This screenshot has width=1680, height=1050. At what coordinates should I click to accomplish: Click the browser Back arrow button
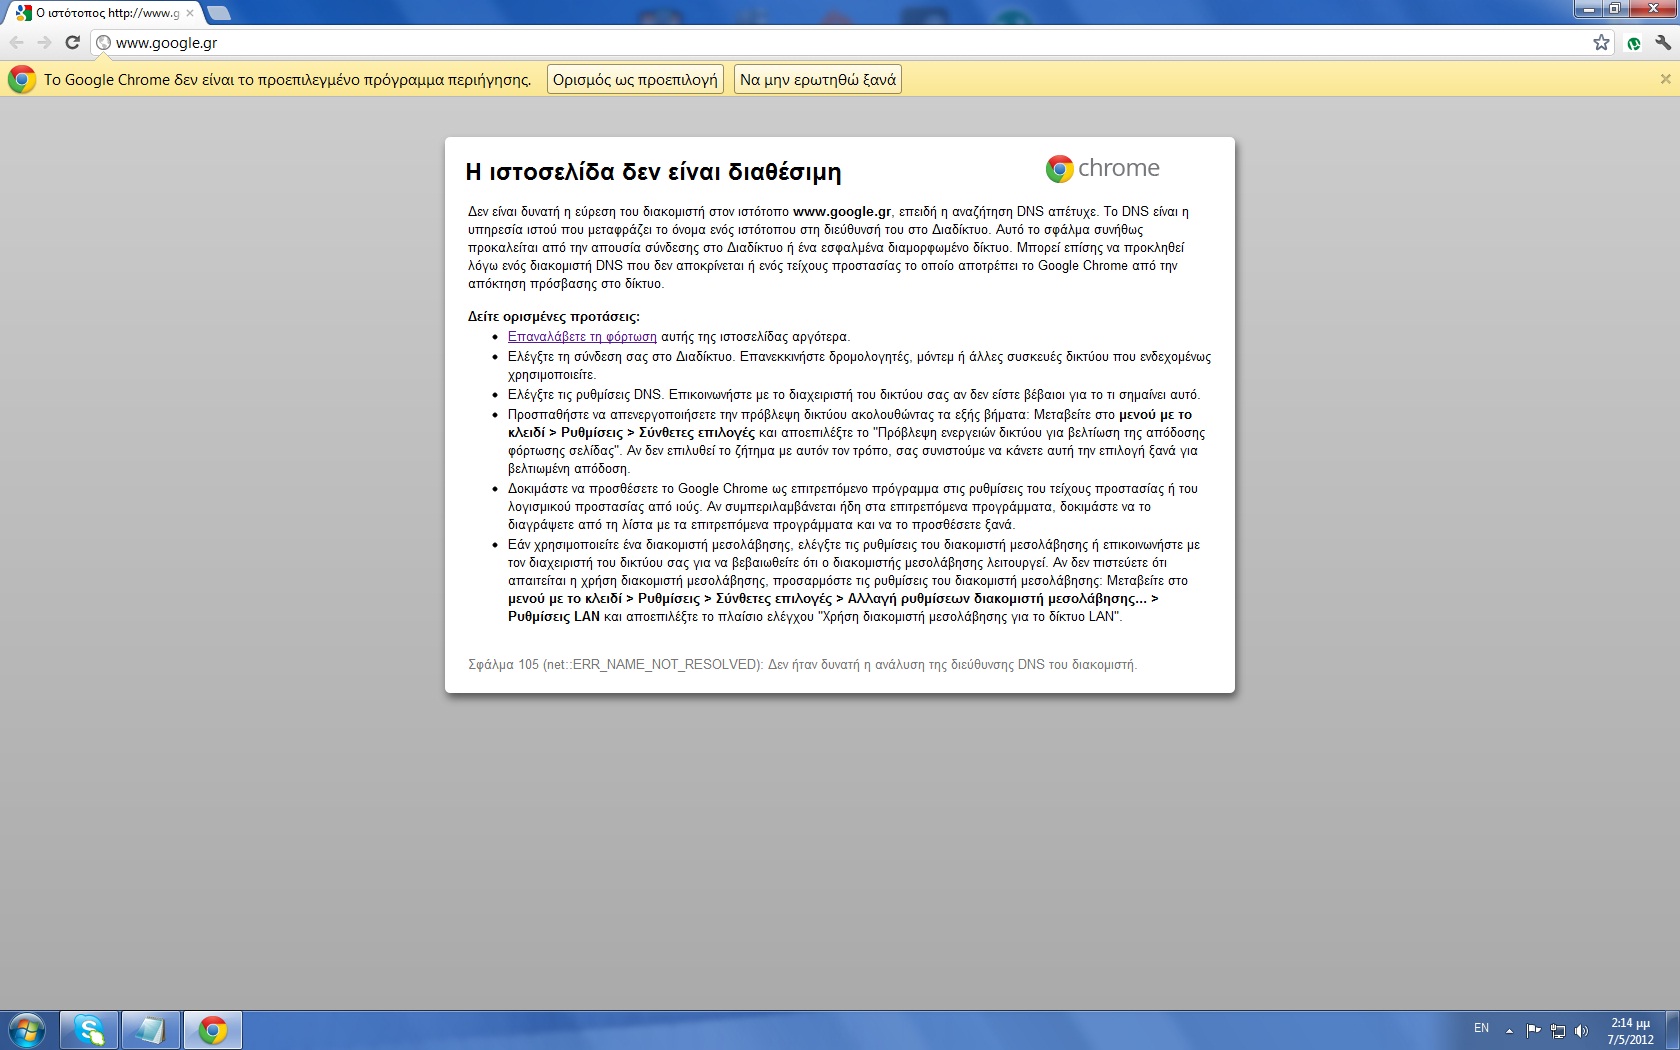(16, 42)
